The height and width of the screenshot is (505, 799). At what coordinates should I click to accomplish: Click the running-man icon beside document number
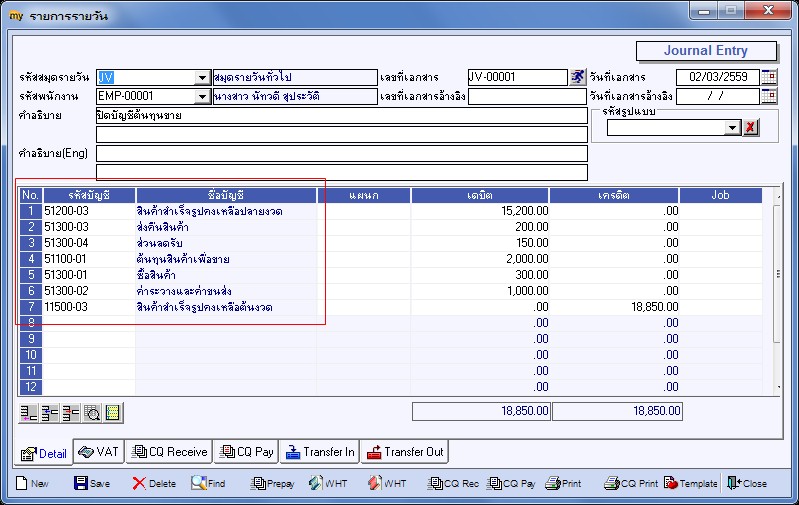click(577, 77)
